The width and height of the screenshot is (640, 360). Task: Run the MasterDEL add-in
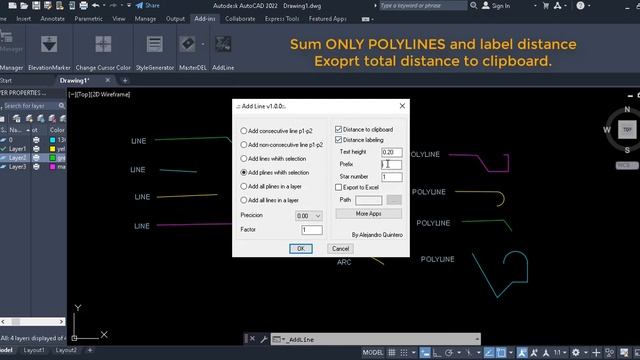tap(188, 44)
